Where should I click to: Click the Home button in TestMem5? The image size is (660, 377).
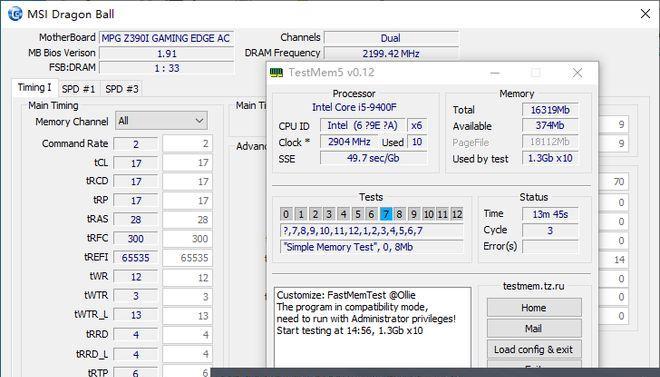pyautogui.click(x=534, y=308)
